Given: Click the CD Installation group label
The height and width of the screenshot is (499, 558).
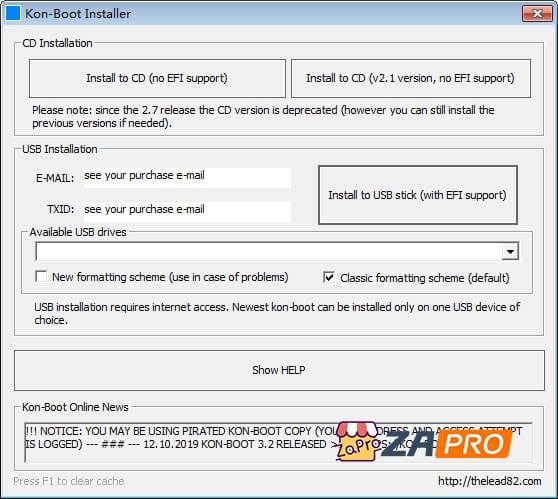Looking at the screenshot, I should pyautogui.click(x=57, y=43).
